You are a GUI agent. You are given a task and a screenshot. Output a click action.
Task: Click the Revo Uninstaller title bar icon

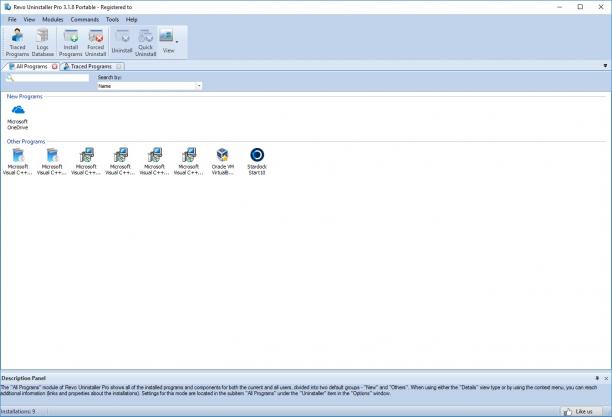click(7, 7)
